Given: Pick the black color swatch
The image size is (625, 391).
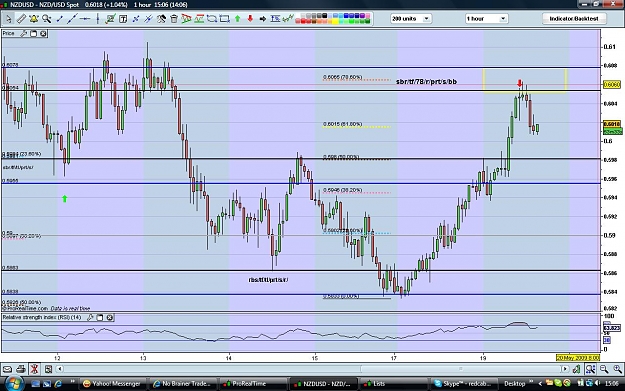Looking at the screenshot, I should pos(324,16).
